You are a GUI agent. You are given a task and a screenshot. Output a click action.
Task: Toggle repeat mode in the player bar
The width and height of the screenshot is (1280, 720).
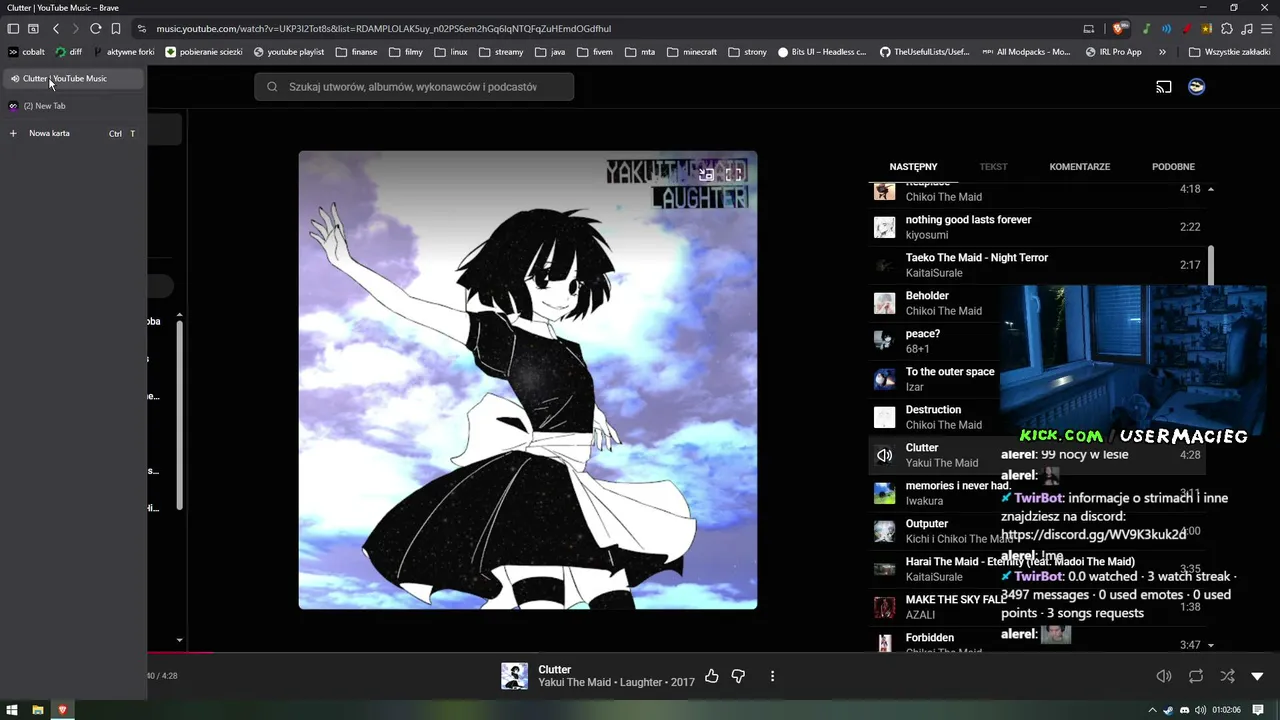pyautogui.click(x=1196, y=676)
